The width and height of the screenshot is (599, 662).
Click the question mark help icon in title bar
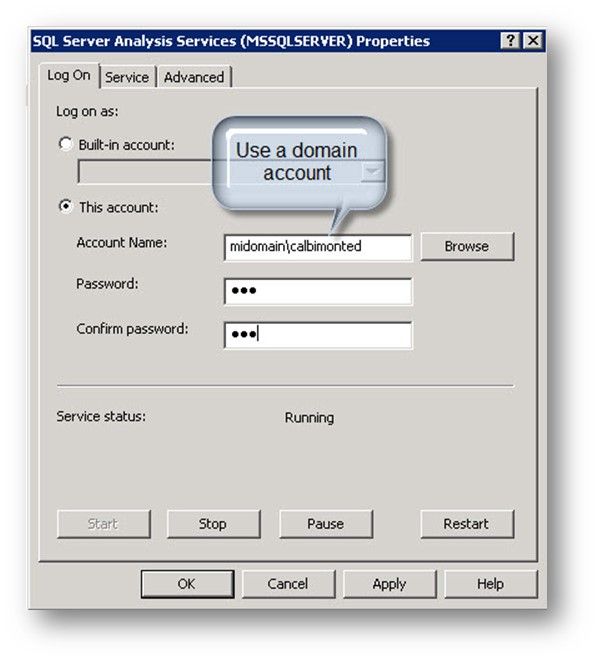point(510,41)
